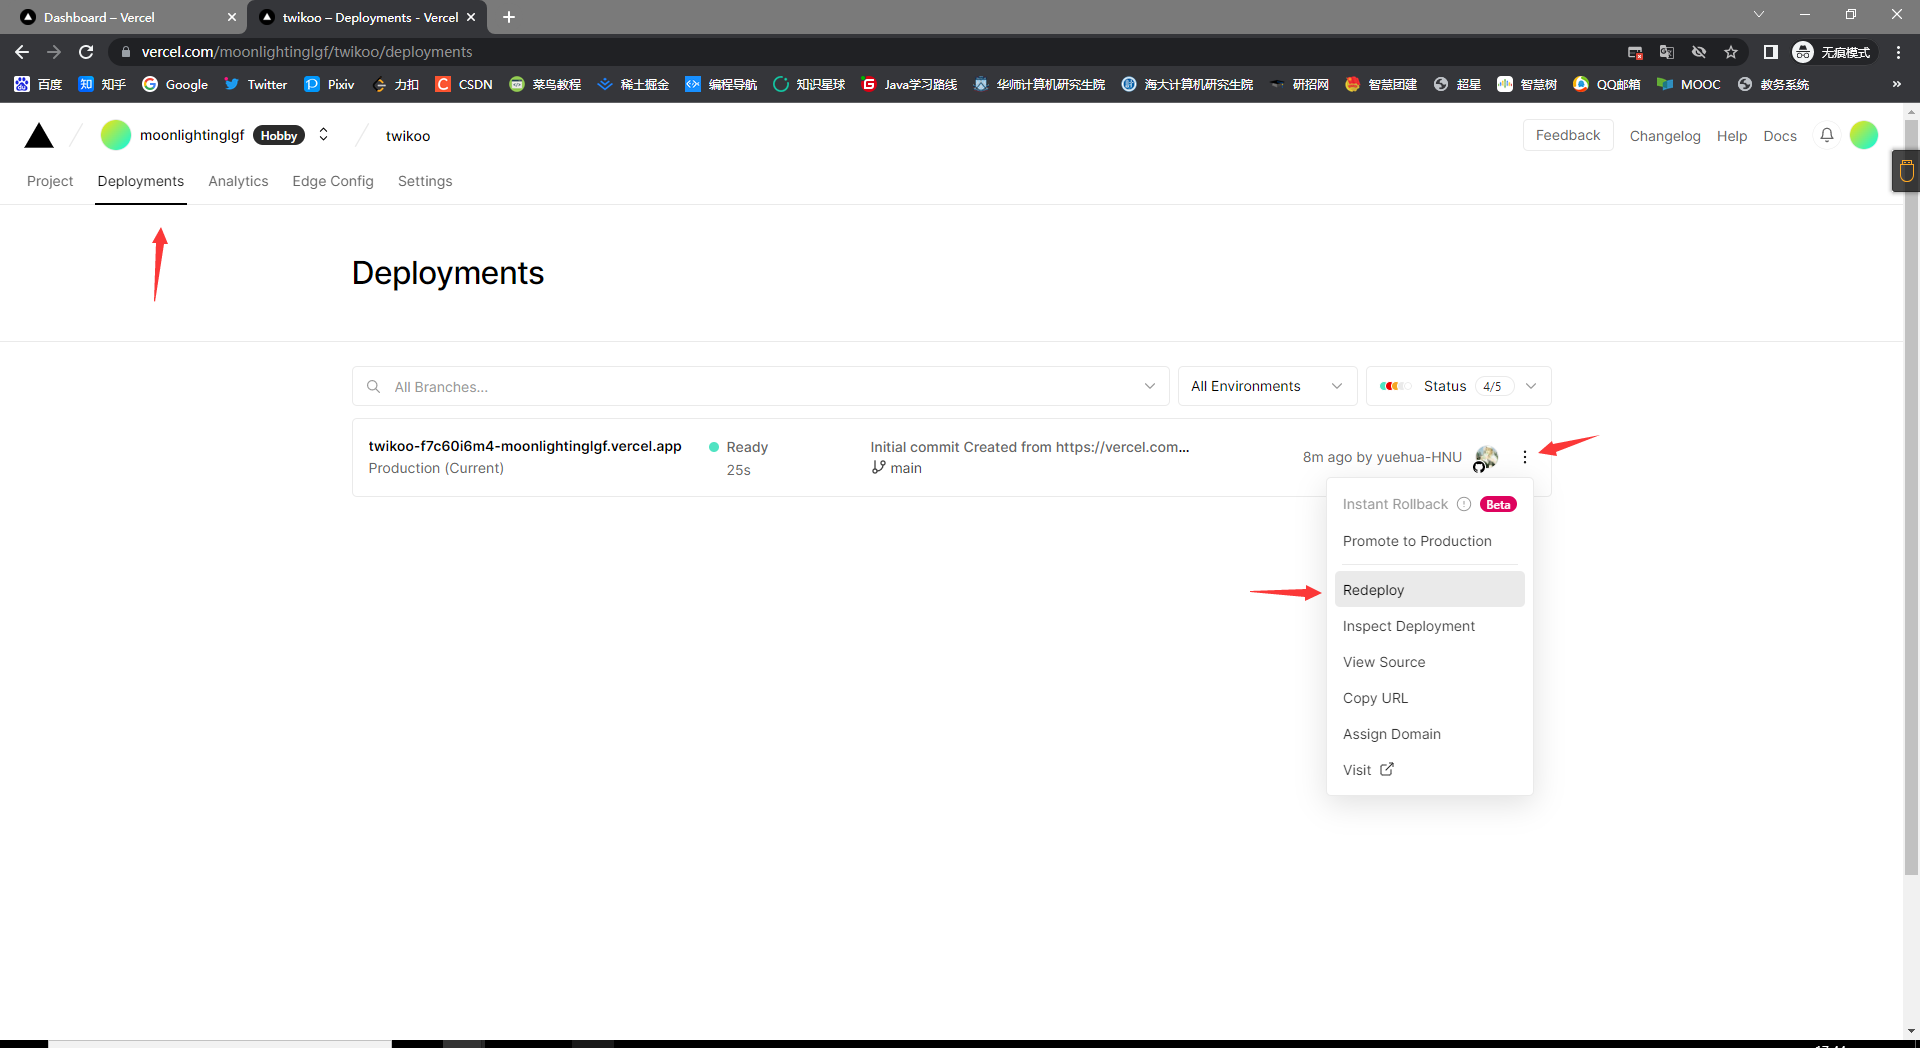Click the Instant Rollback info icon
The height and width of the screenshot is (1048, 1920).
pos(1464,504)
